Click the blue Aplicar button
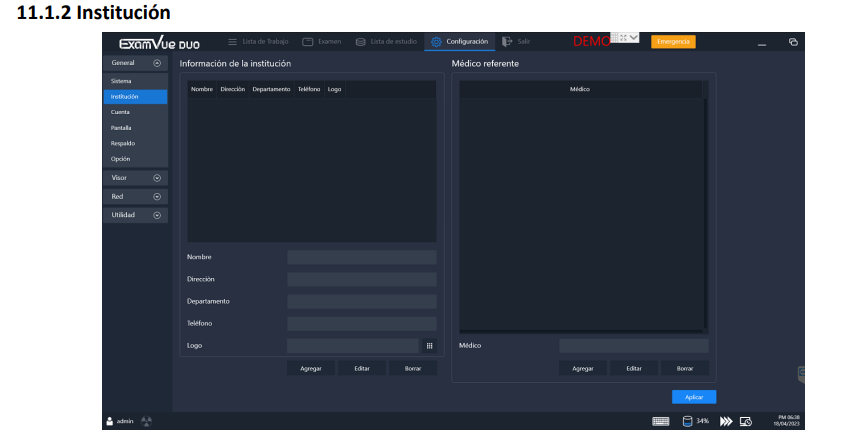This screenshot has width=861, height=445. [x=694, y=397]
